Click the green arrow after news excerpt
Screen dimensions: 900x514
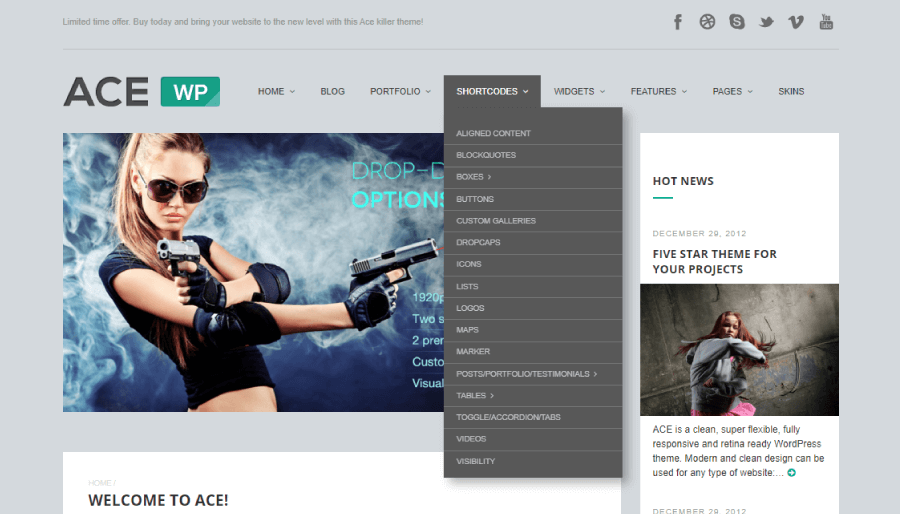[792, 472]
